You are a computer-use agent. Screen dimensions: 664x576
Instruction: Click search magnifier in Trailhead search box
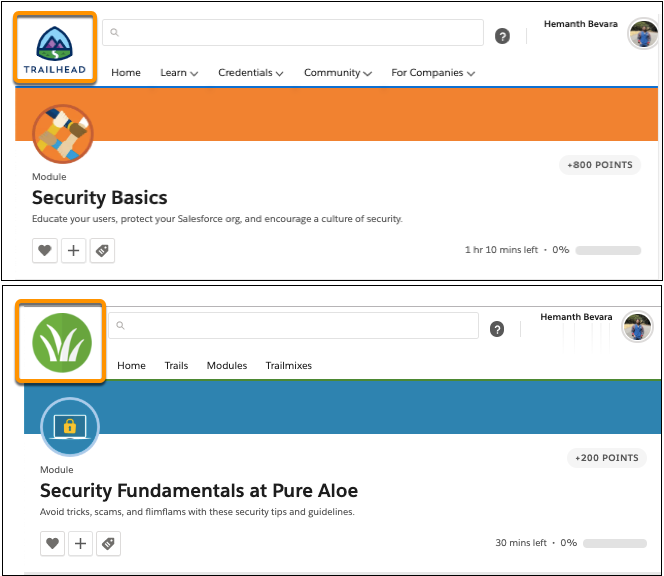tap(114, 32)
